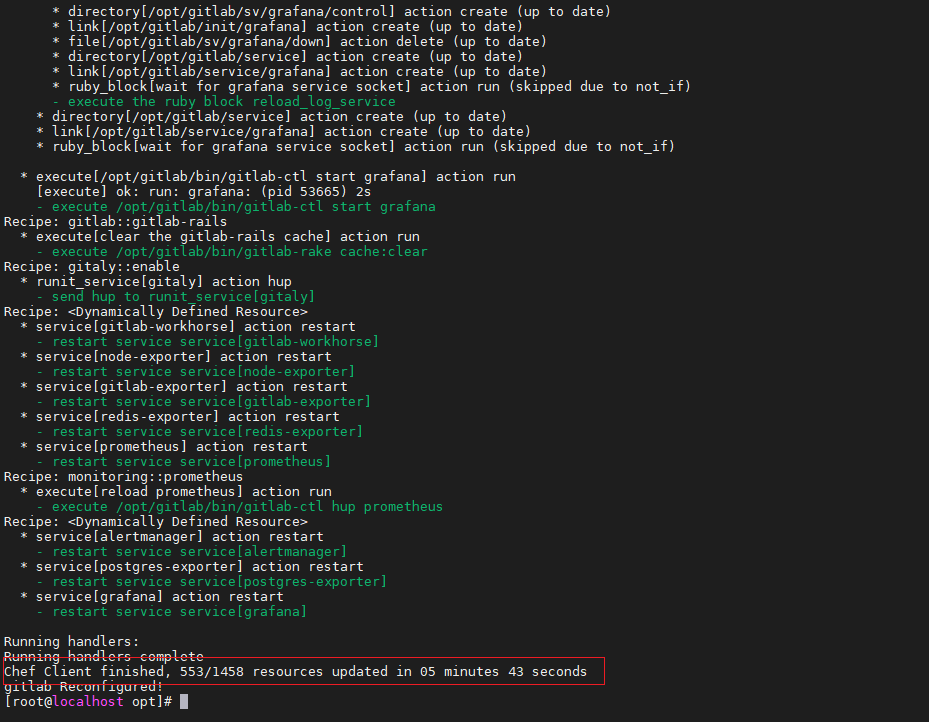Screen dimensions: 929x722
Task: Click 'execute[clear the gitlab-rails cache] action run'
Action: 220,236
